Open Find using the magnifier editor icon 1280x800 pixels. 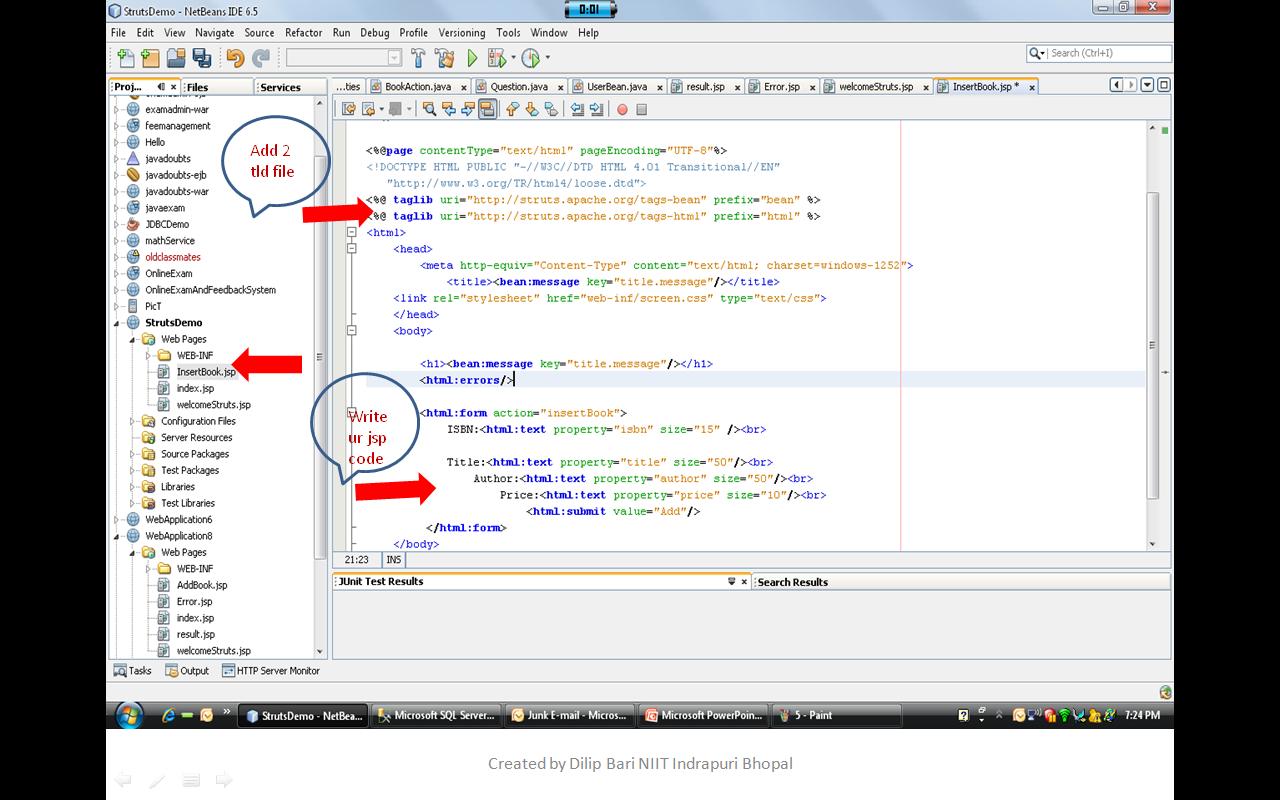tap(430, 108)
